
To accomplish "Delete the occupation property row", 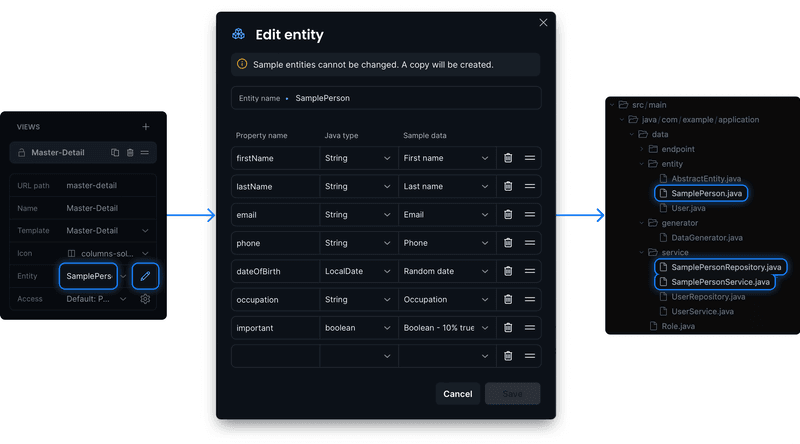I will pyautogui.click(x=508, y=300).
